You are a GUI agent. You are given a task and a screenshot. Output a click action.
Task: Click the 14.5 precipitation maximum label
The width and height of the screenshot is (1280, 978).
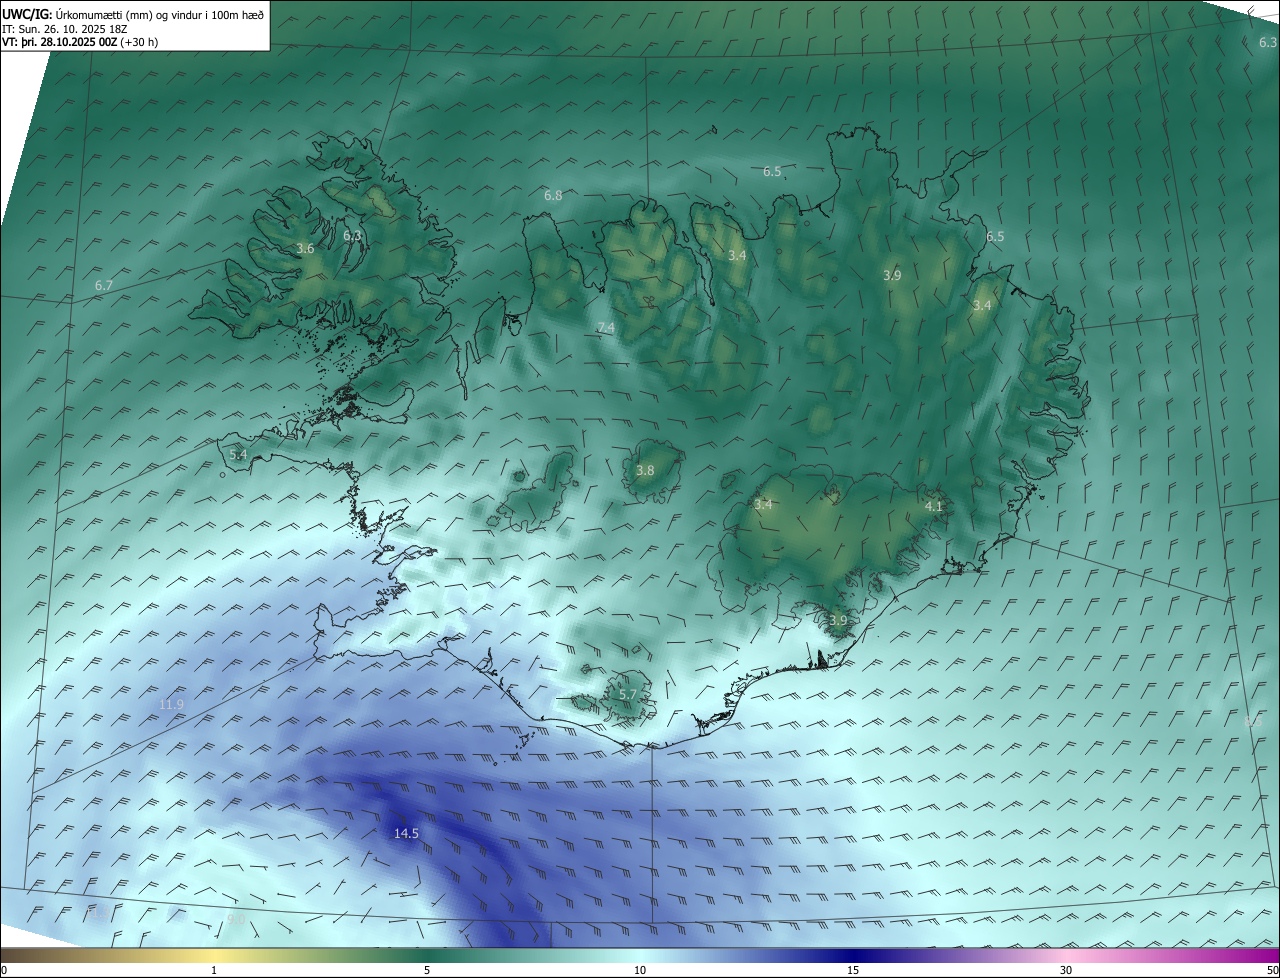pyautogui.click(x=406, y=833)
